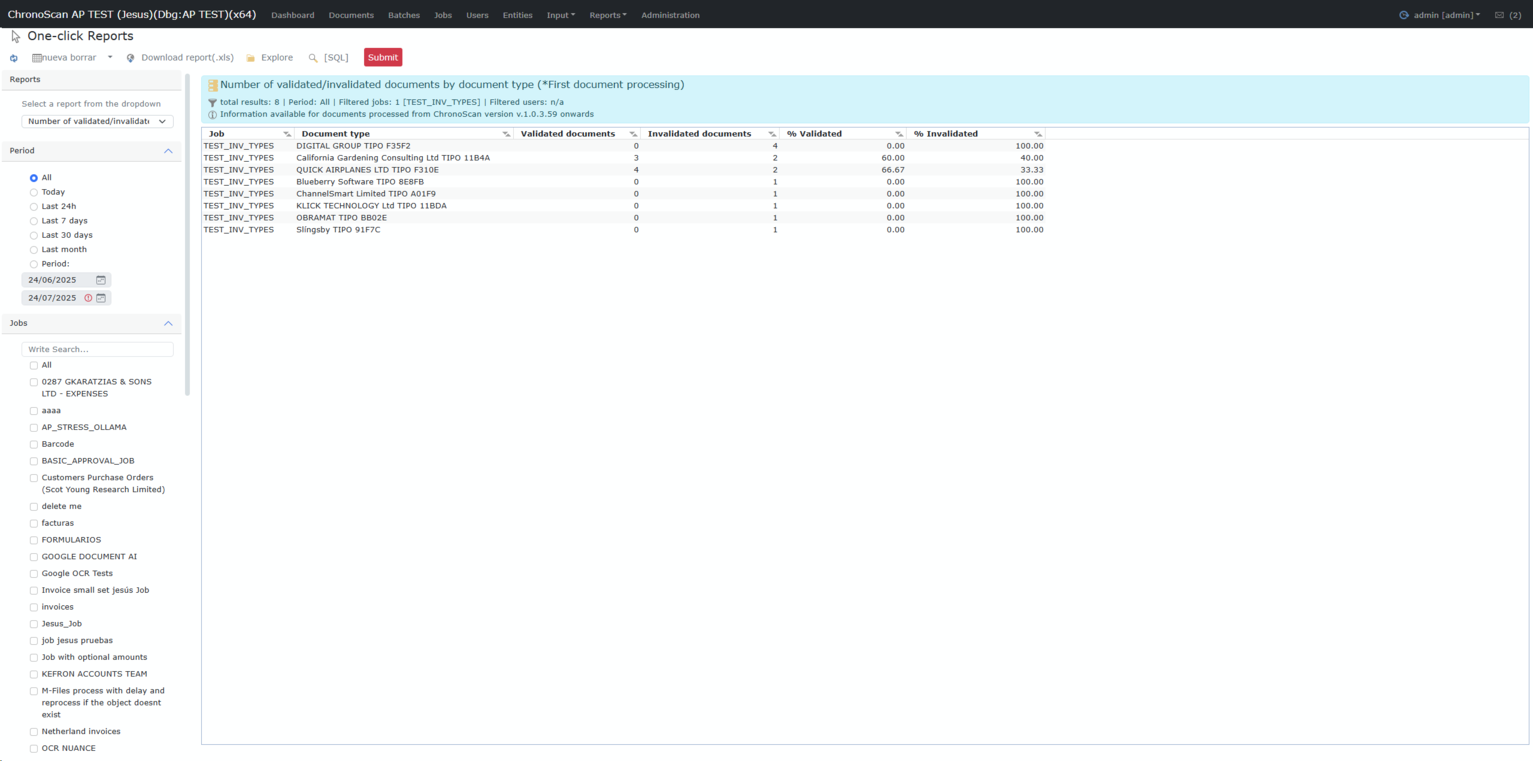
Task: Open the calendar picker for 24/06/2025
Action: [101, 280]
